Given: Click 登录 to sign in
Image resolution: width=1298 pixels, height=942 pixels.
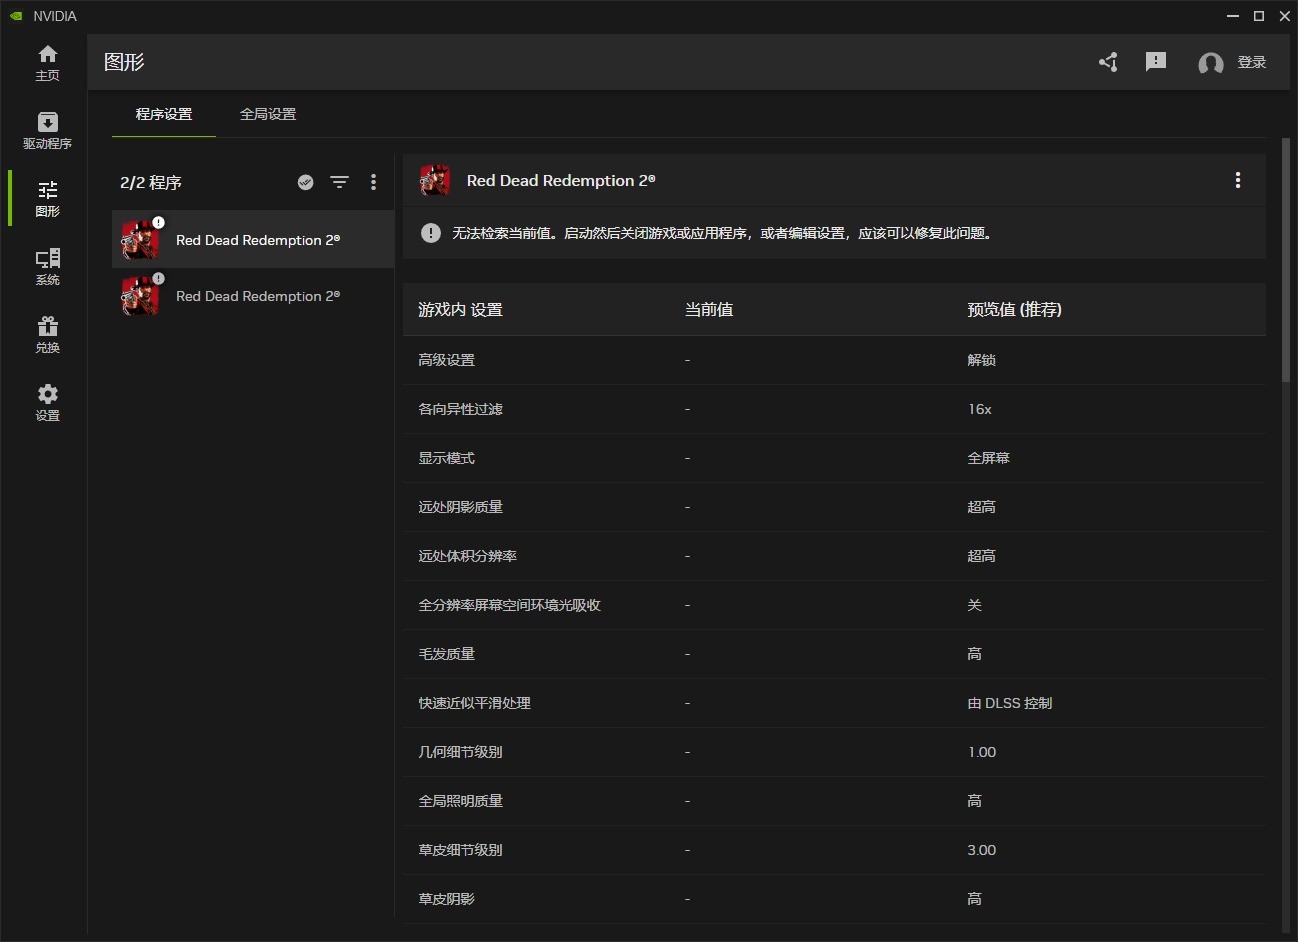Looking at the screenshot, I should pyautogui.click(x=1252, y=62).
